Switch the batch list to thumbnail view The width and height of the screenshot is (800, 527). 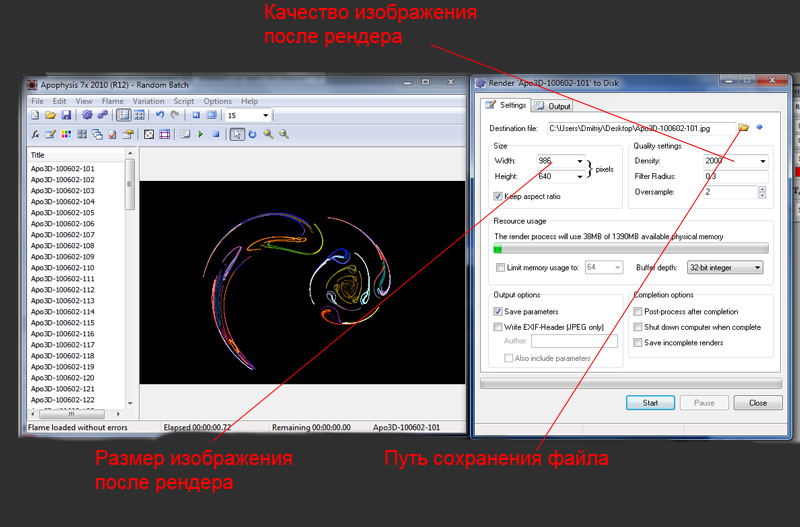pos(139,115)
